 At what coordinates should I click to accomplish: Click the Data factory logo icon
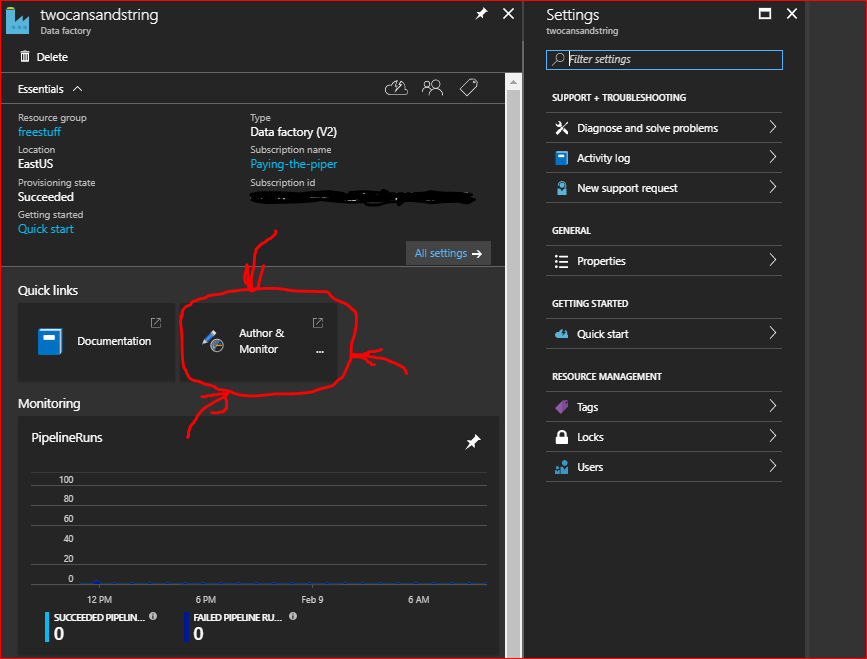18,20
